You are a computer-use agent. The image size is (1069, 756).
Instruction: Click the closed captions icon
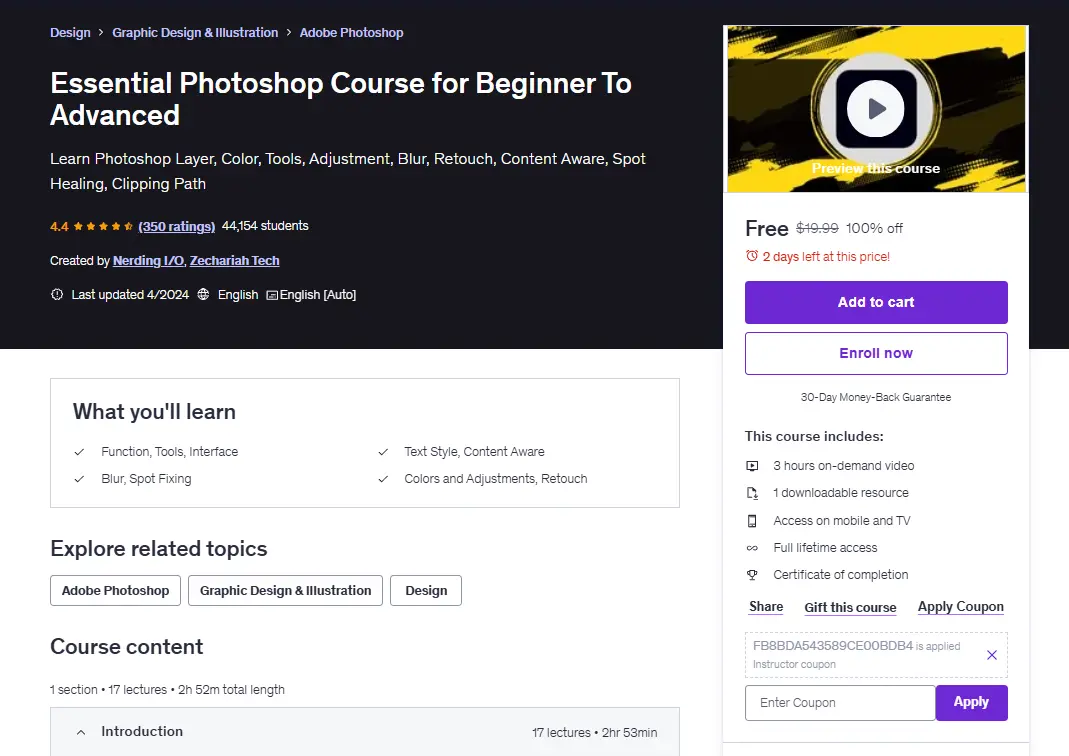click(x=272, y=295)
